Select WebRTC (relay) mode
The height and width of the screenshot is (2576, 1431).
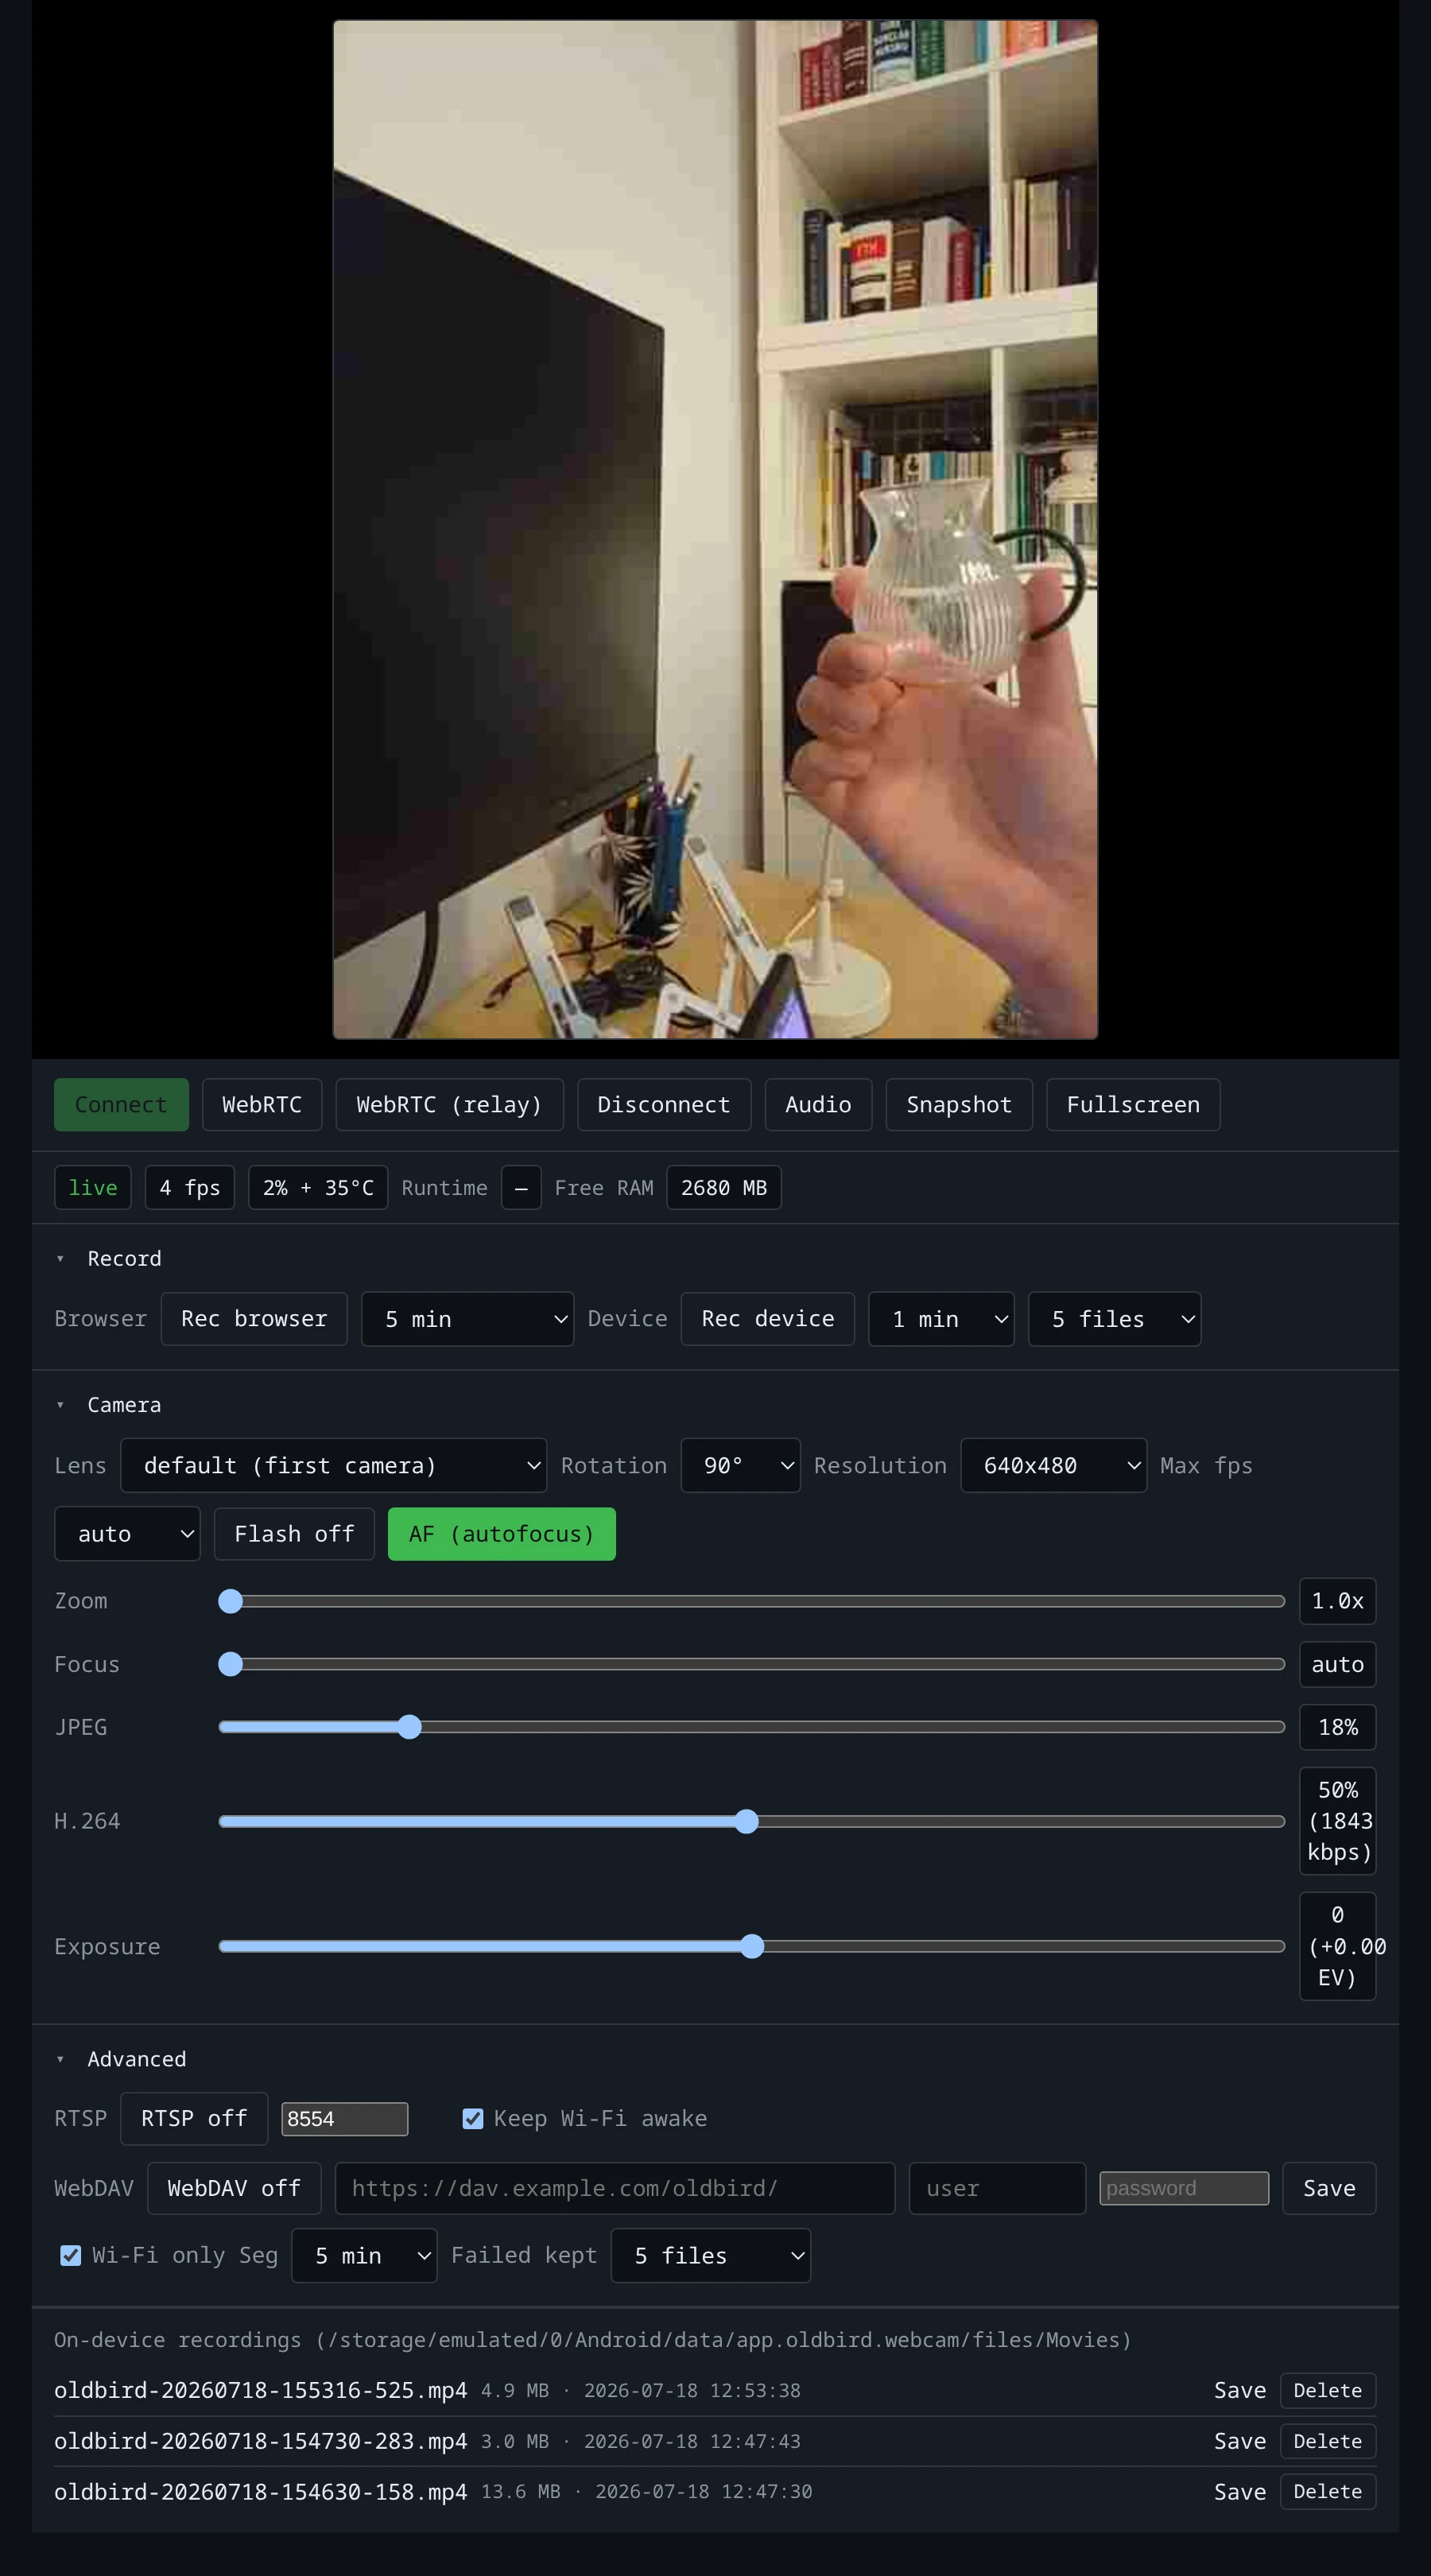click(449, 1104)
